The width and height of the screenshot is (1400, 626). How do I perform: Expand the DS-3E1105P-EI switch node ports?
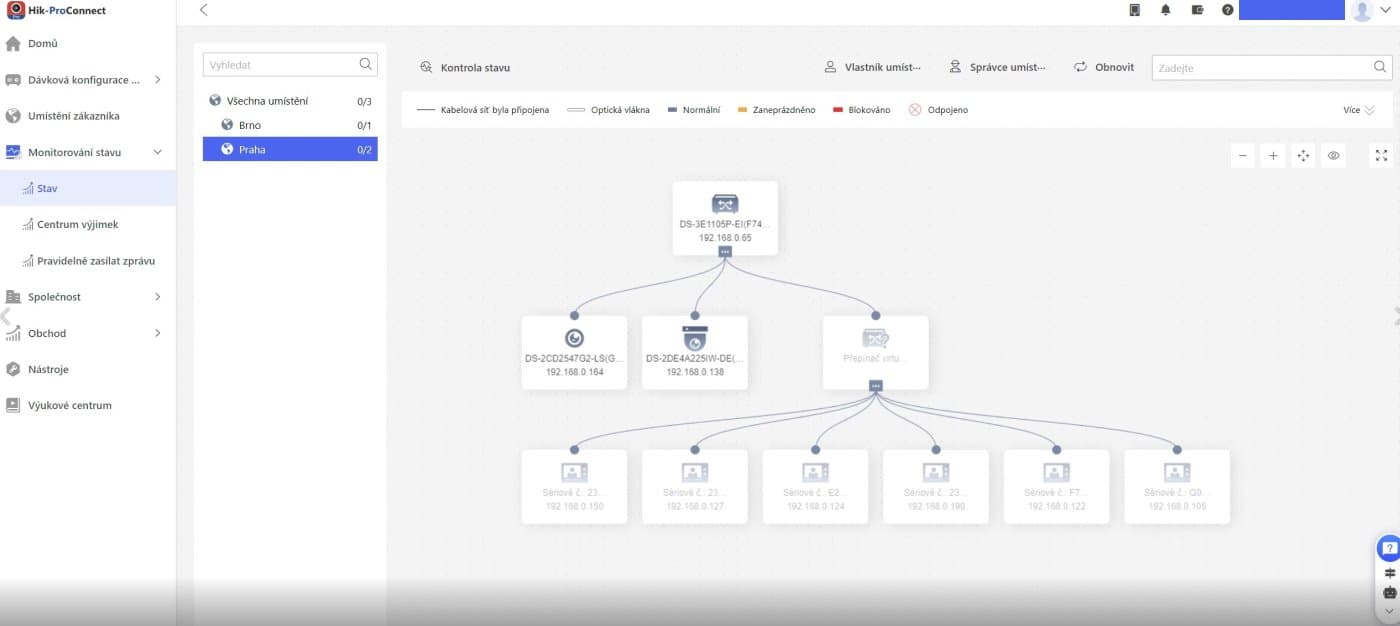(725, 252)
